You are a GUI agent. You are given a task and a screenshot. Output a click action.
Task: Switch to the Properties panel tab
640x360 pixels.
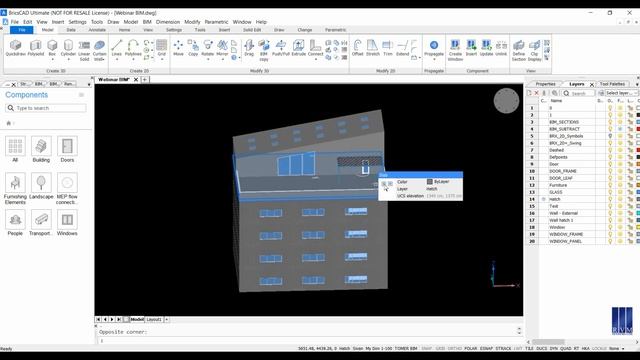pyautogui.click(x=545, y=84)
